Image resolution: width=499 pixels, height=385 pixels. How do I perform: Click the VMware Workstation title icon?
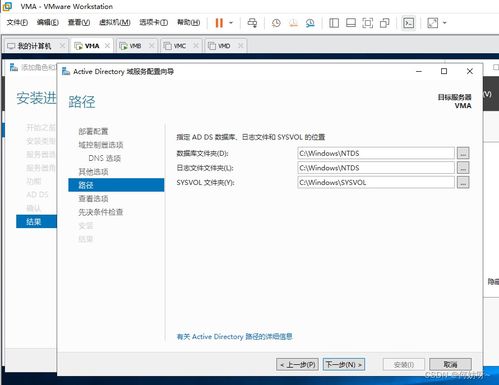coord(7,6)
